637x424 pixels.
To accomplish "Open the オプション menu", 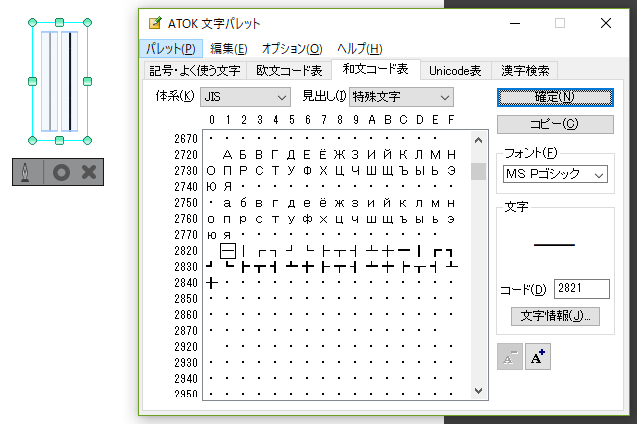I will coord(292,48).
